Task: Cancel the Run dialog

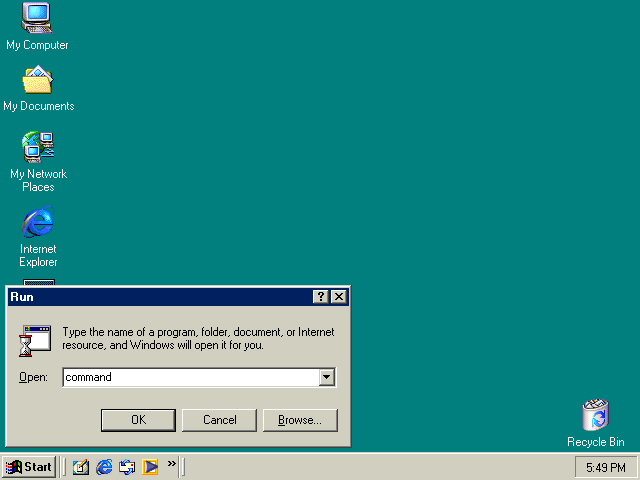Action: coord(220,420)
